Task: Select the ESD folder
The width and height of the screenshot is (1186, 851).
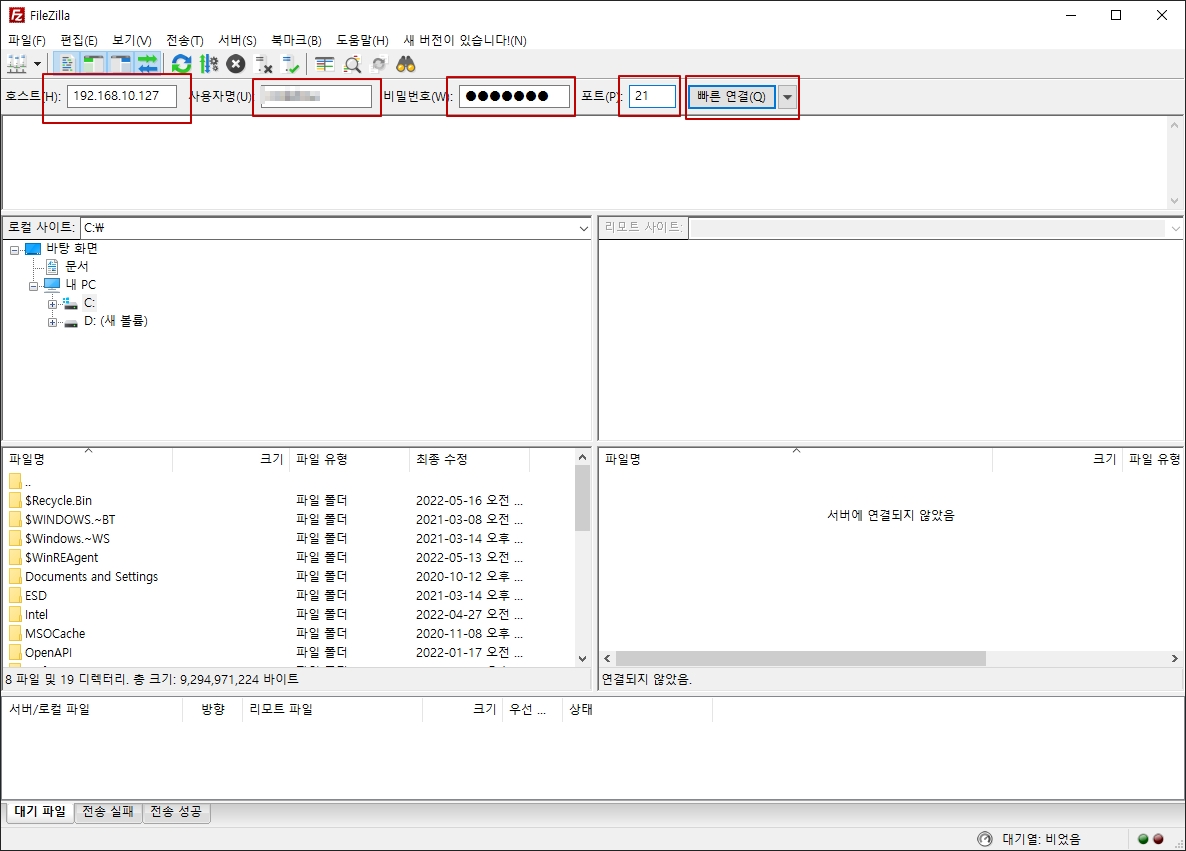Action: (x=36, y=595)
